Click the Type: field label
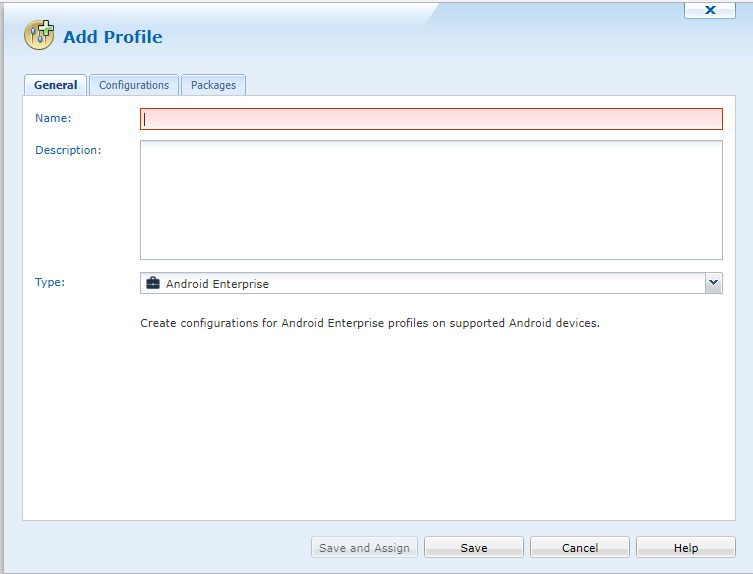Viewport: 753px width, 574px height. (50, 282)
